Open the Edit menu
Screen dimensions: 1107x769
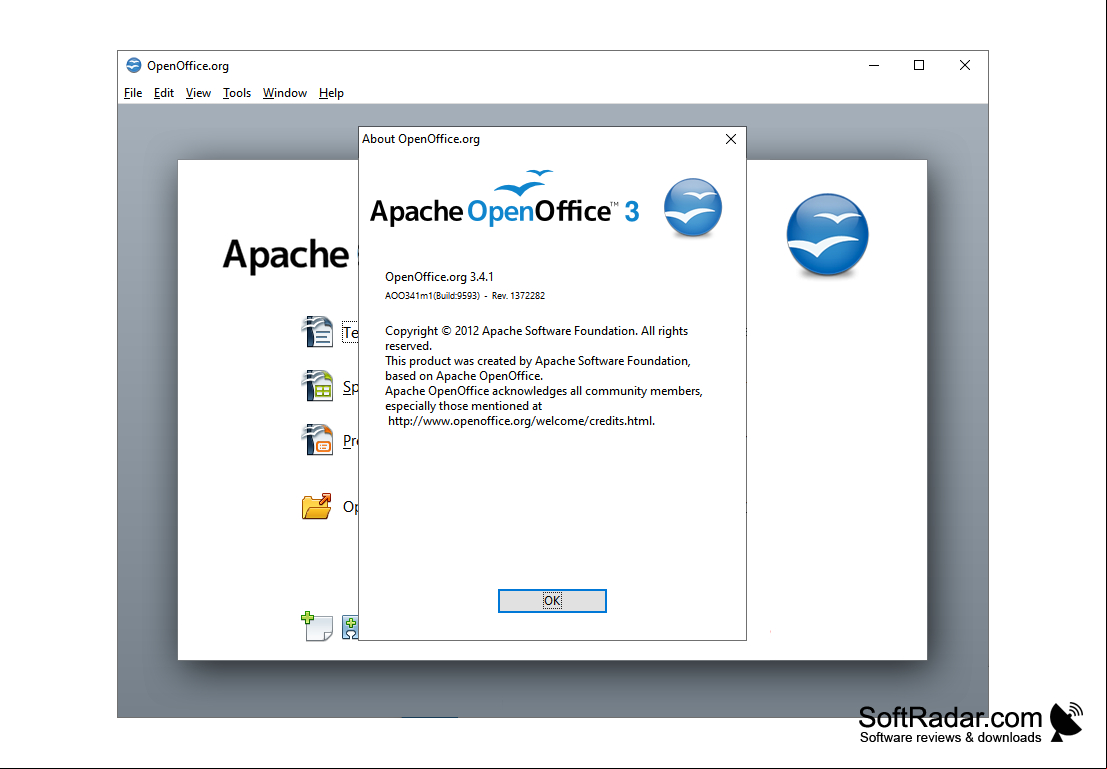[x=164, y=93]
